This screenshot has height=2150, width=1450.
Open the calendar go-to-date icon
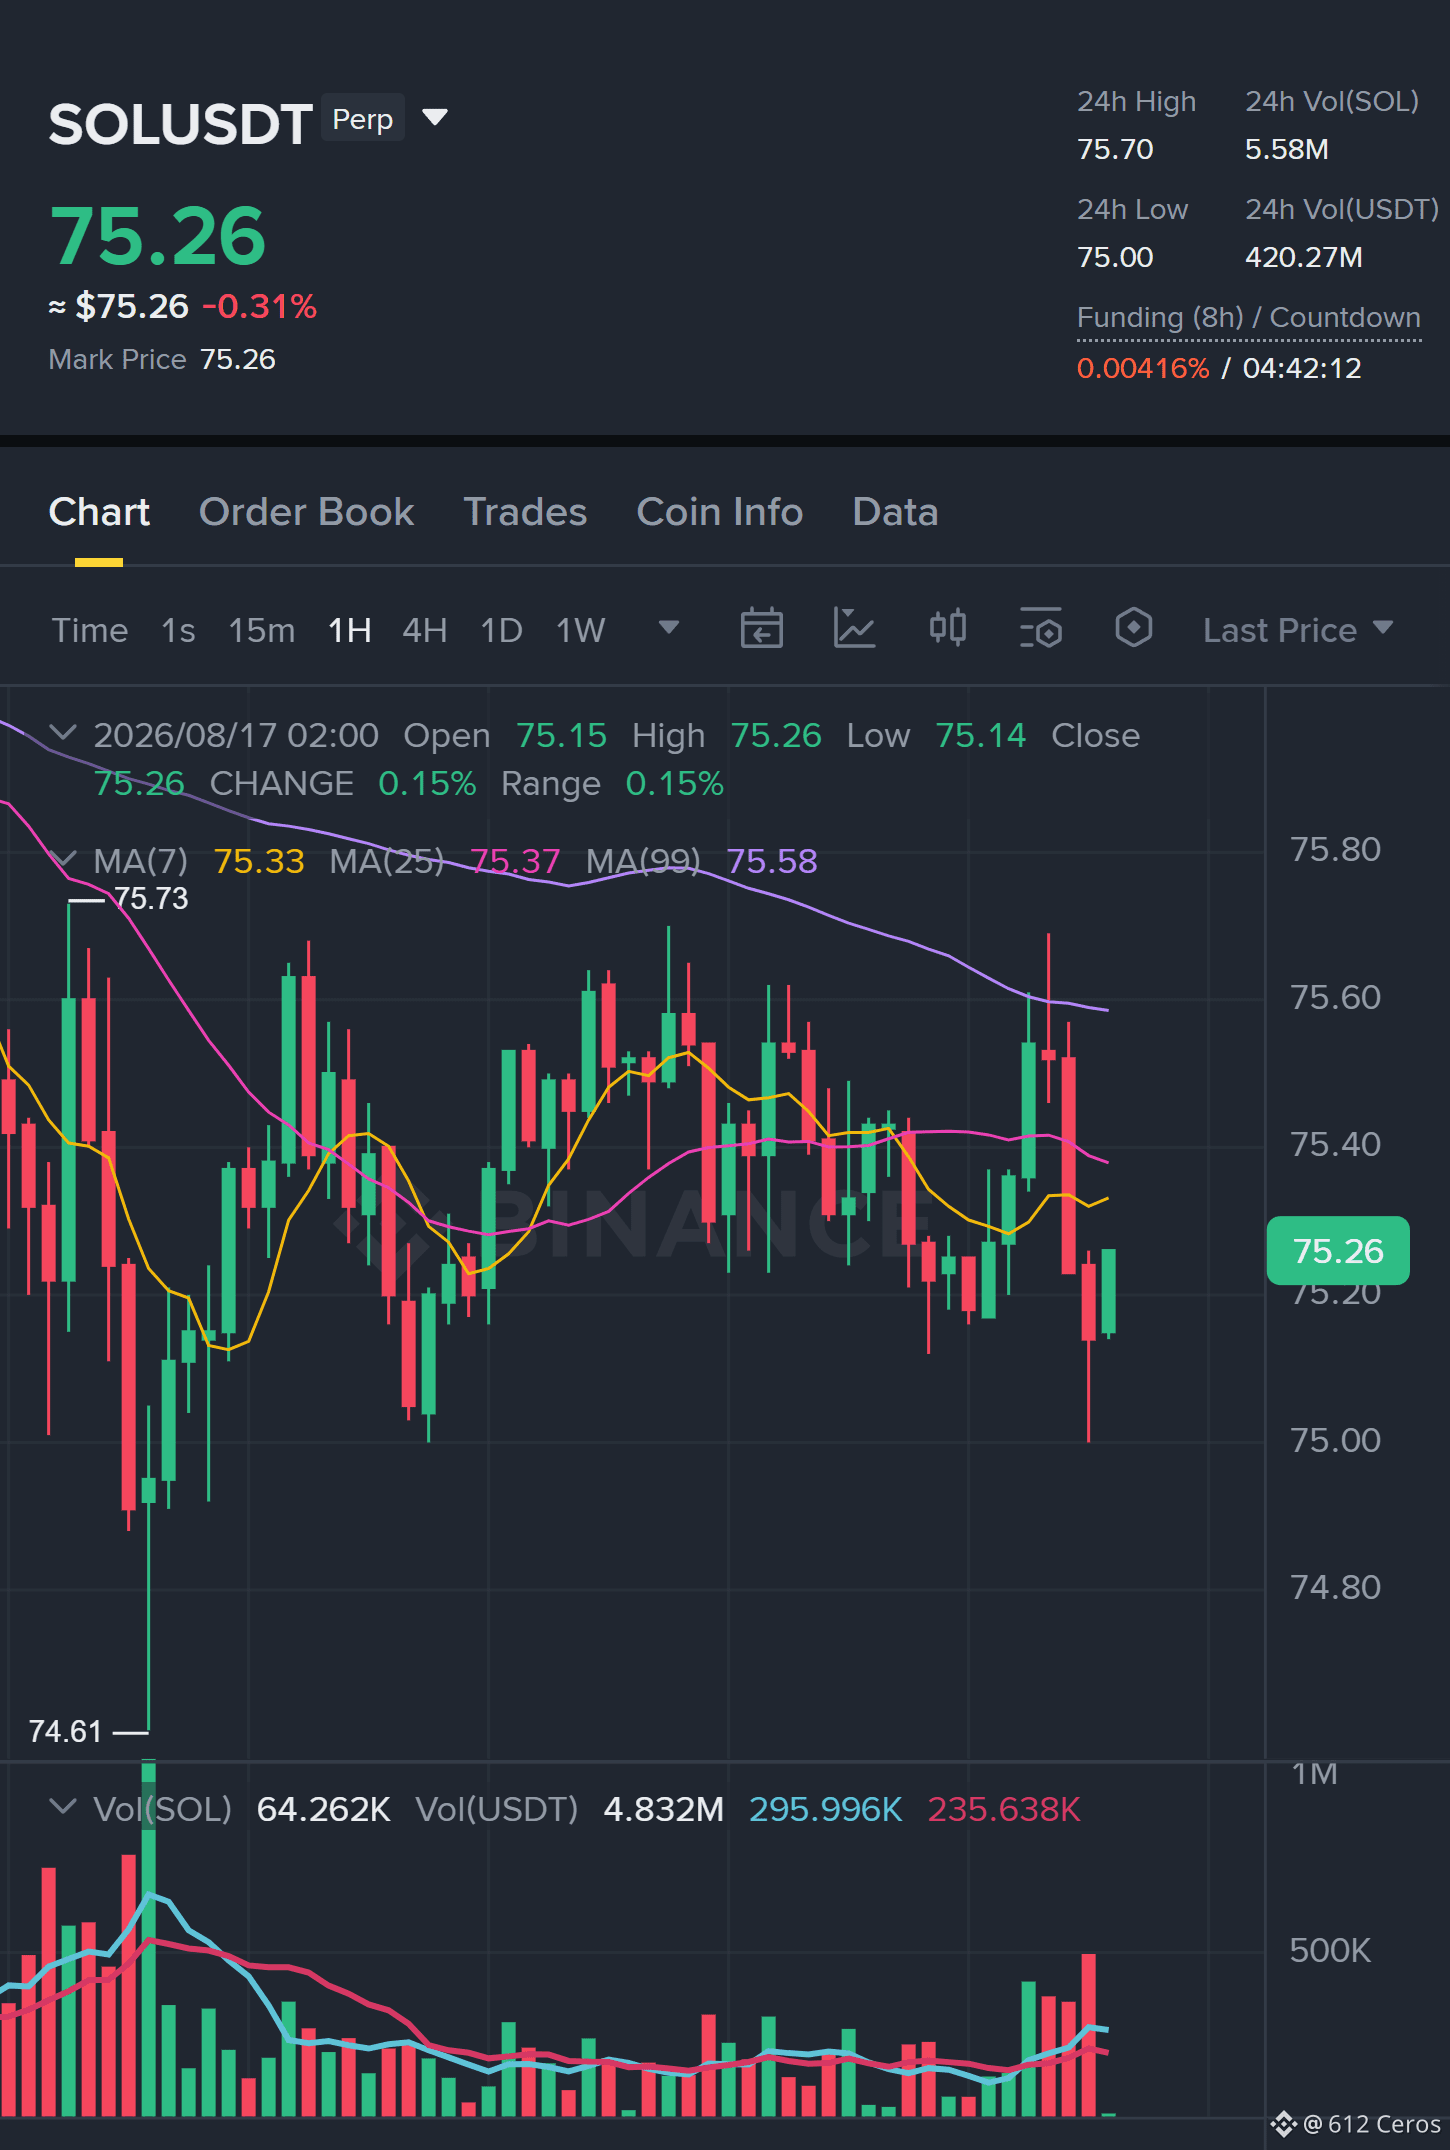(761, 629)
